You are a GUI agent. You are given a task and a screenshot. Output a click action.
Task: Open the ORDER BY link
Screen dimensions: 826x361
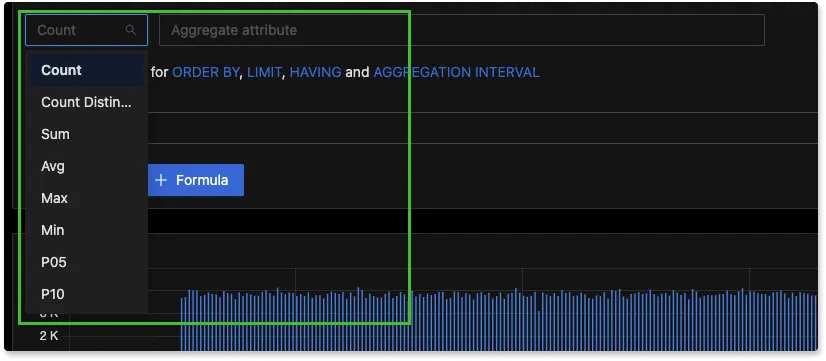[x=206, y=72]
